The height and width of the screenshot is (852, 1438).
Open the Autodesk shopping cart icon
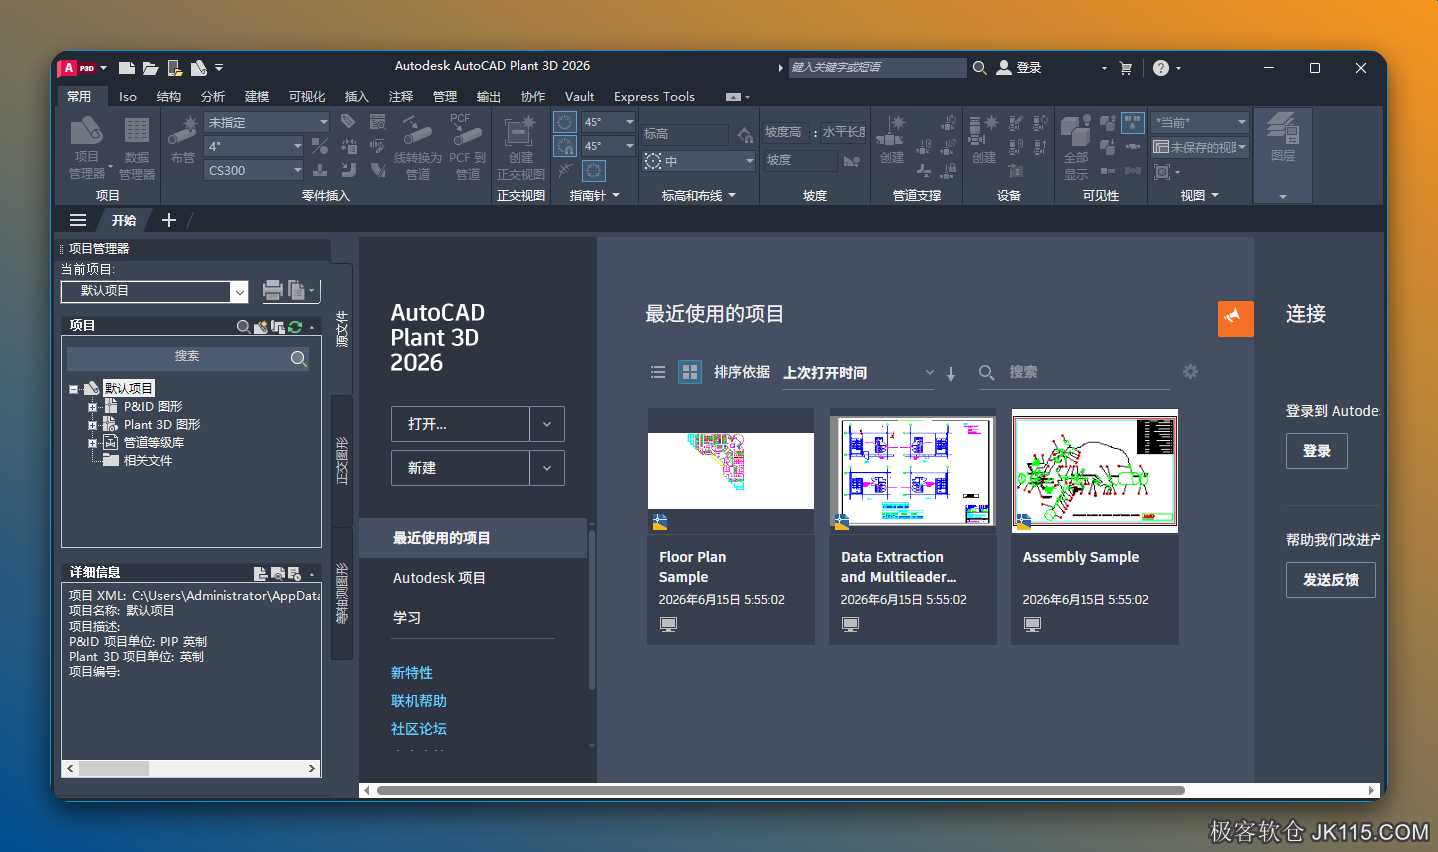1126,68
